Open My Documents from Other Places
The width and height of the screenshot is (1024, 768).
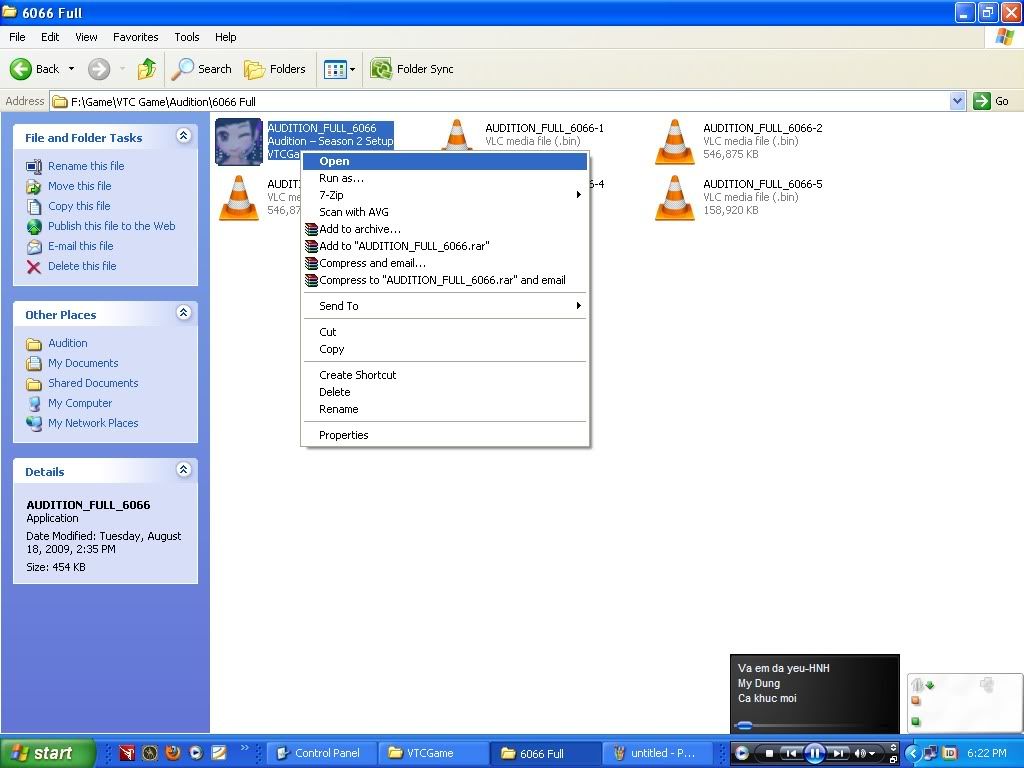click(83, 363)
